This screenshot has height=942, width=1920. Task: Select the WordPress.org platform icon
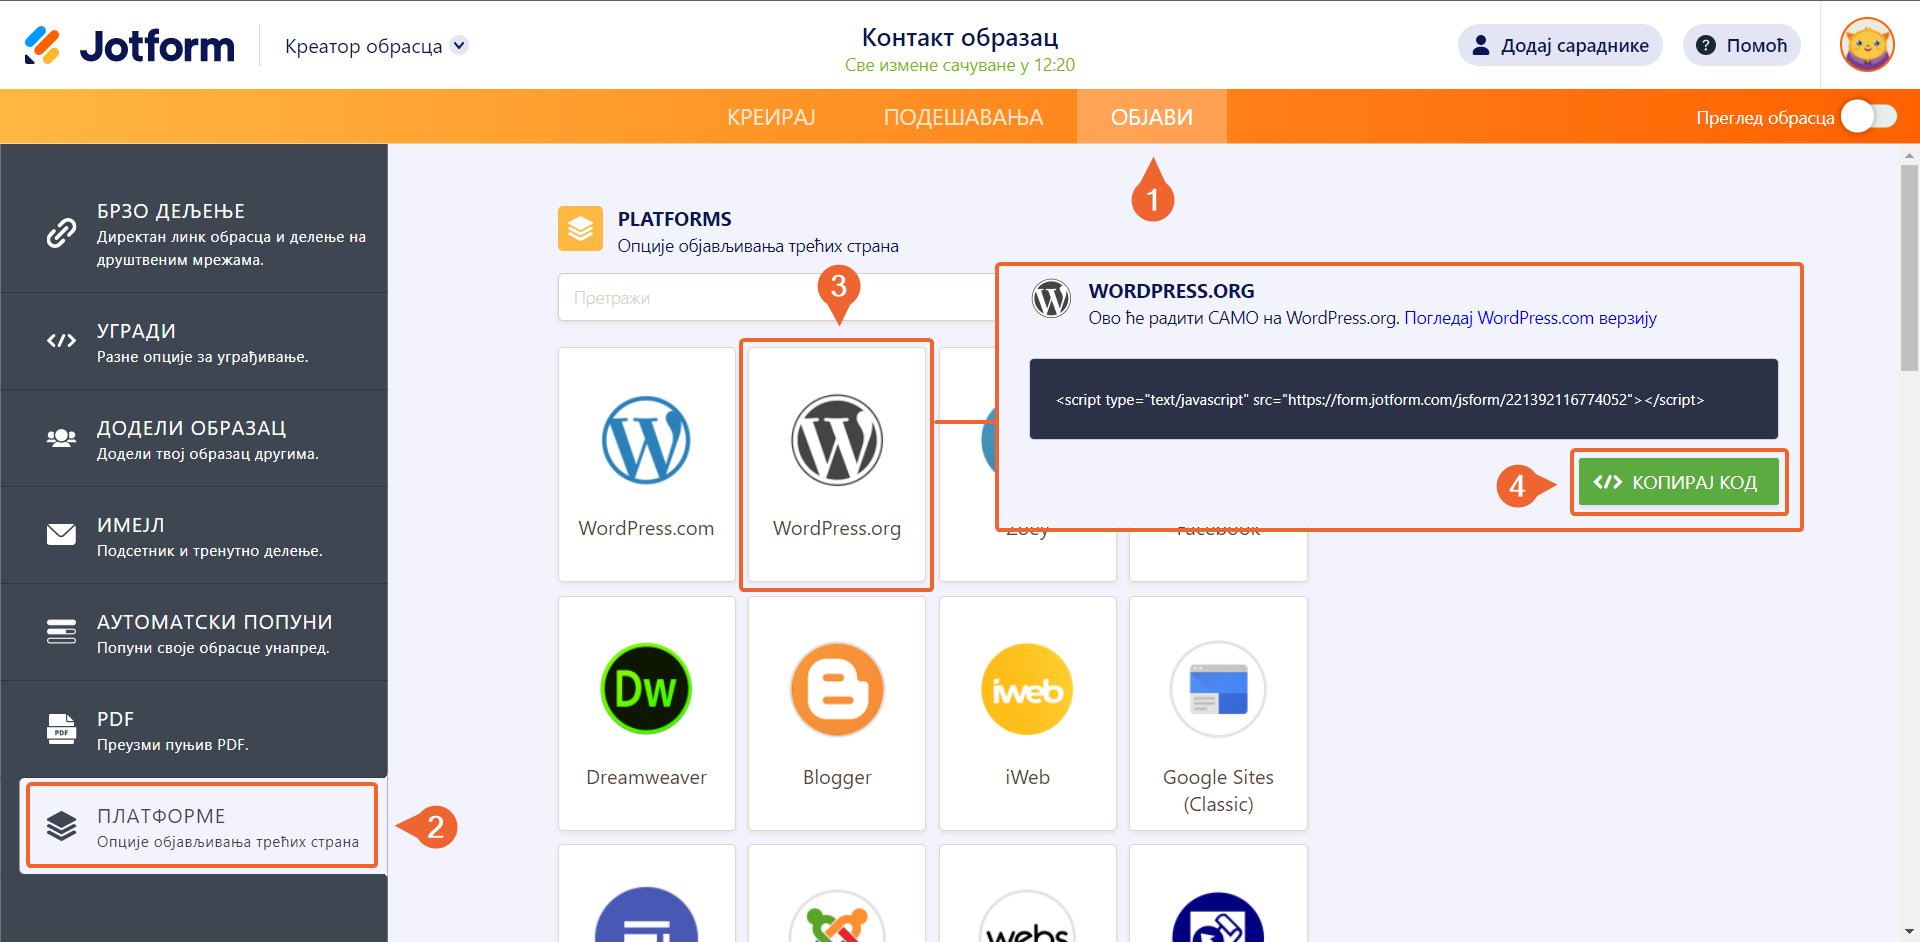point(837,440)
